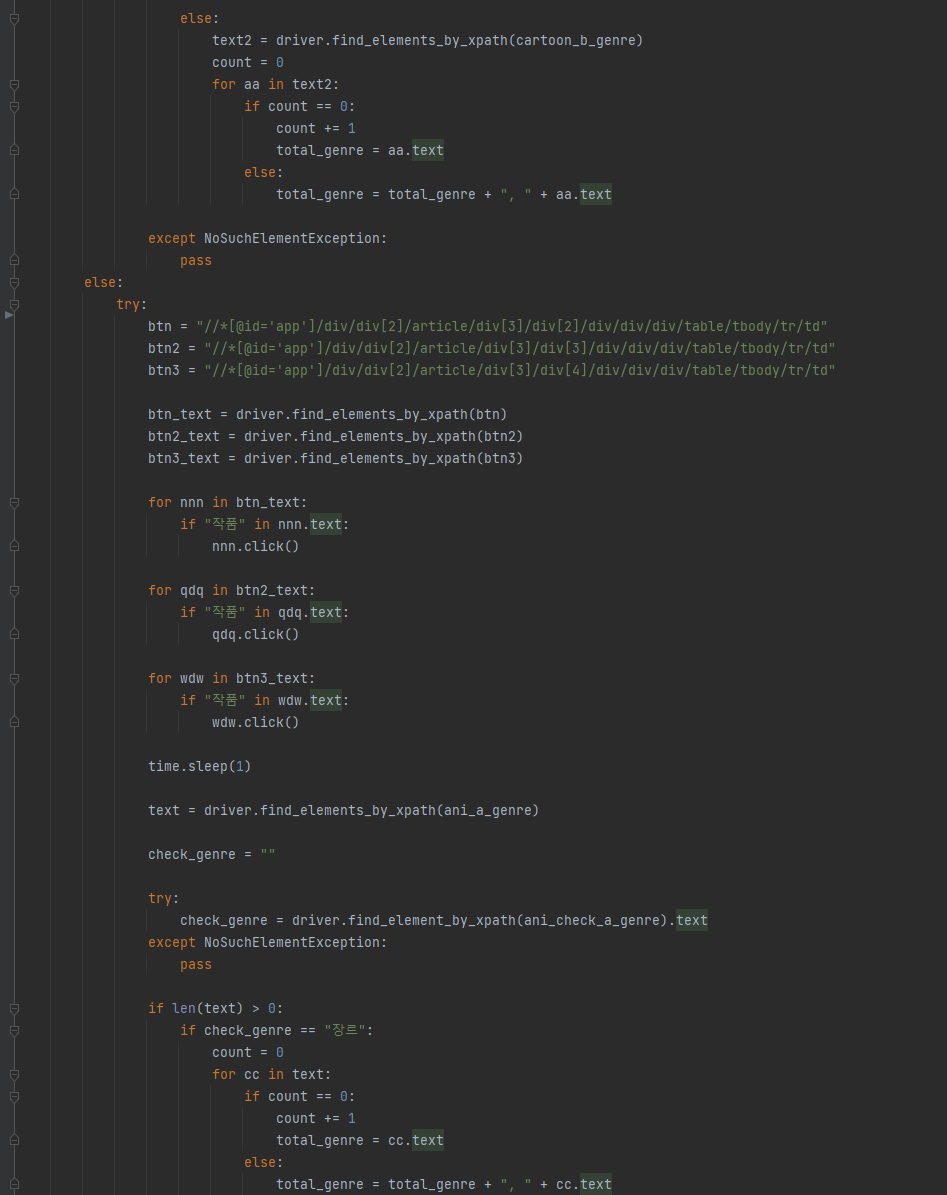The height and width of the screenshot is (1195, 947).
Task: Click the line 'if "작품" in nnn.text:'
Action: coord(264,524)
